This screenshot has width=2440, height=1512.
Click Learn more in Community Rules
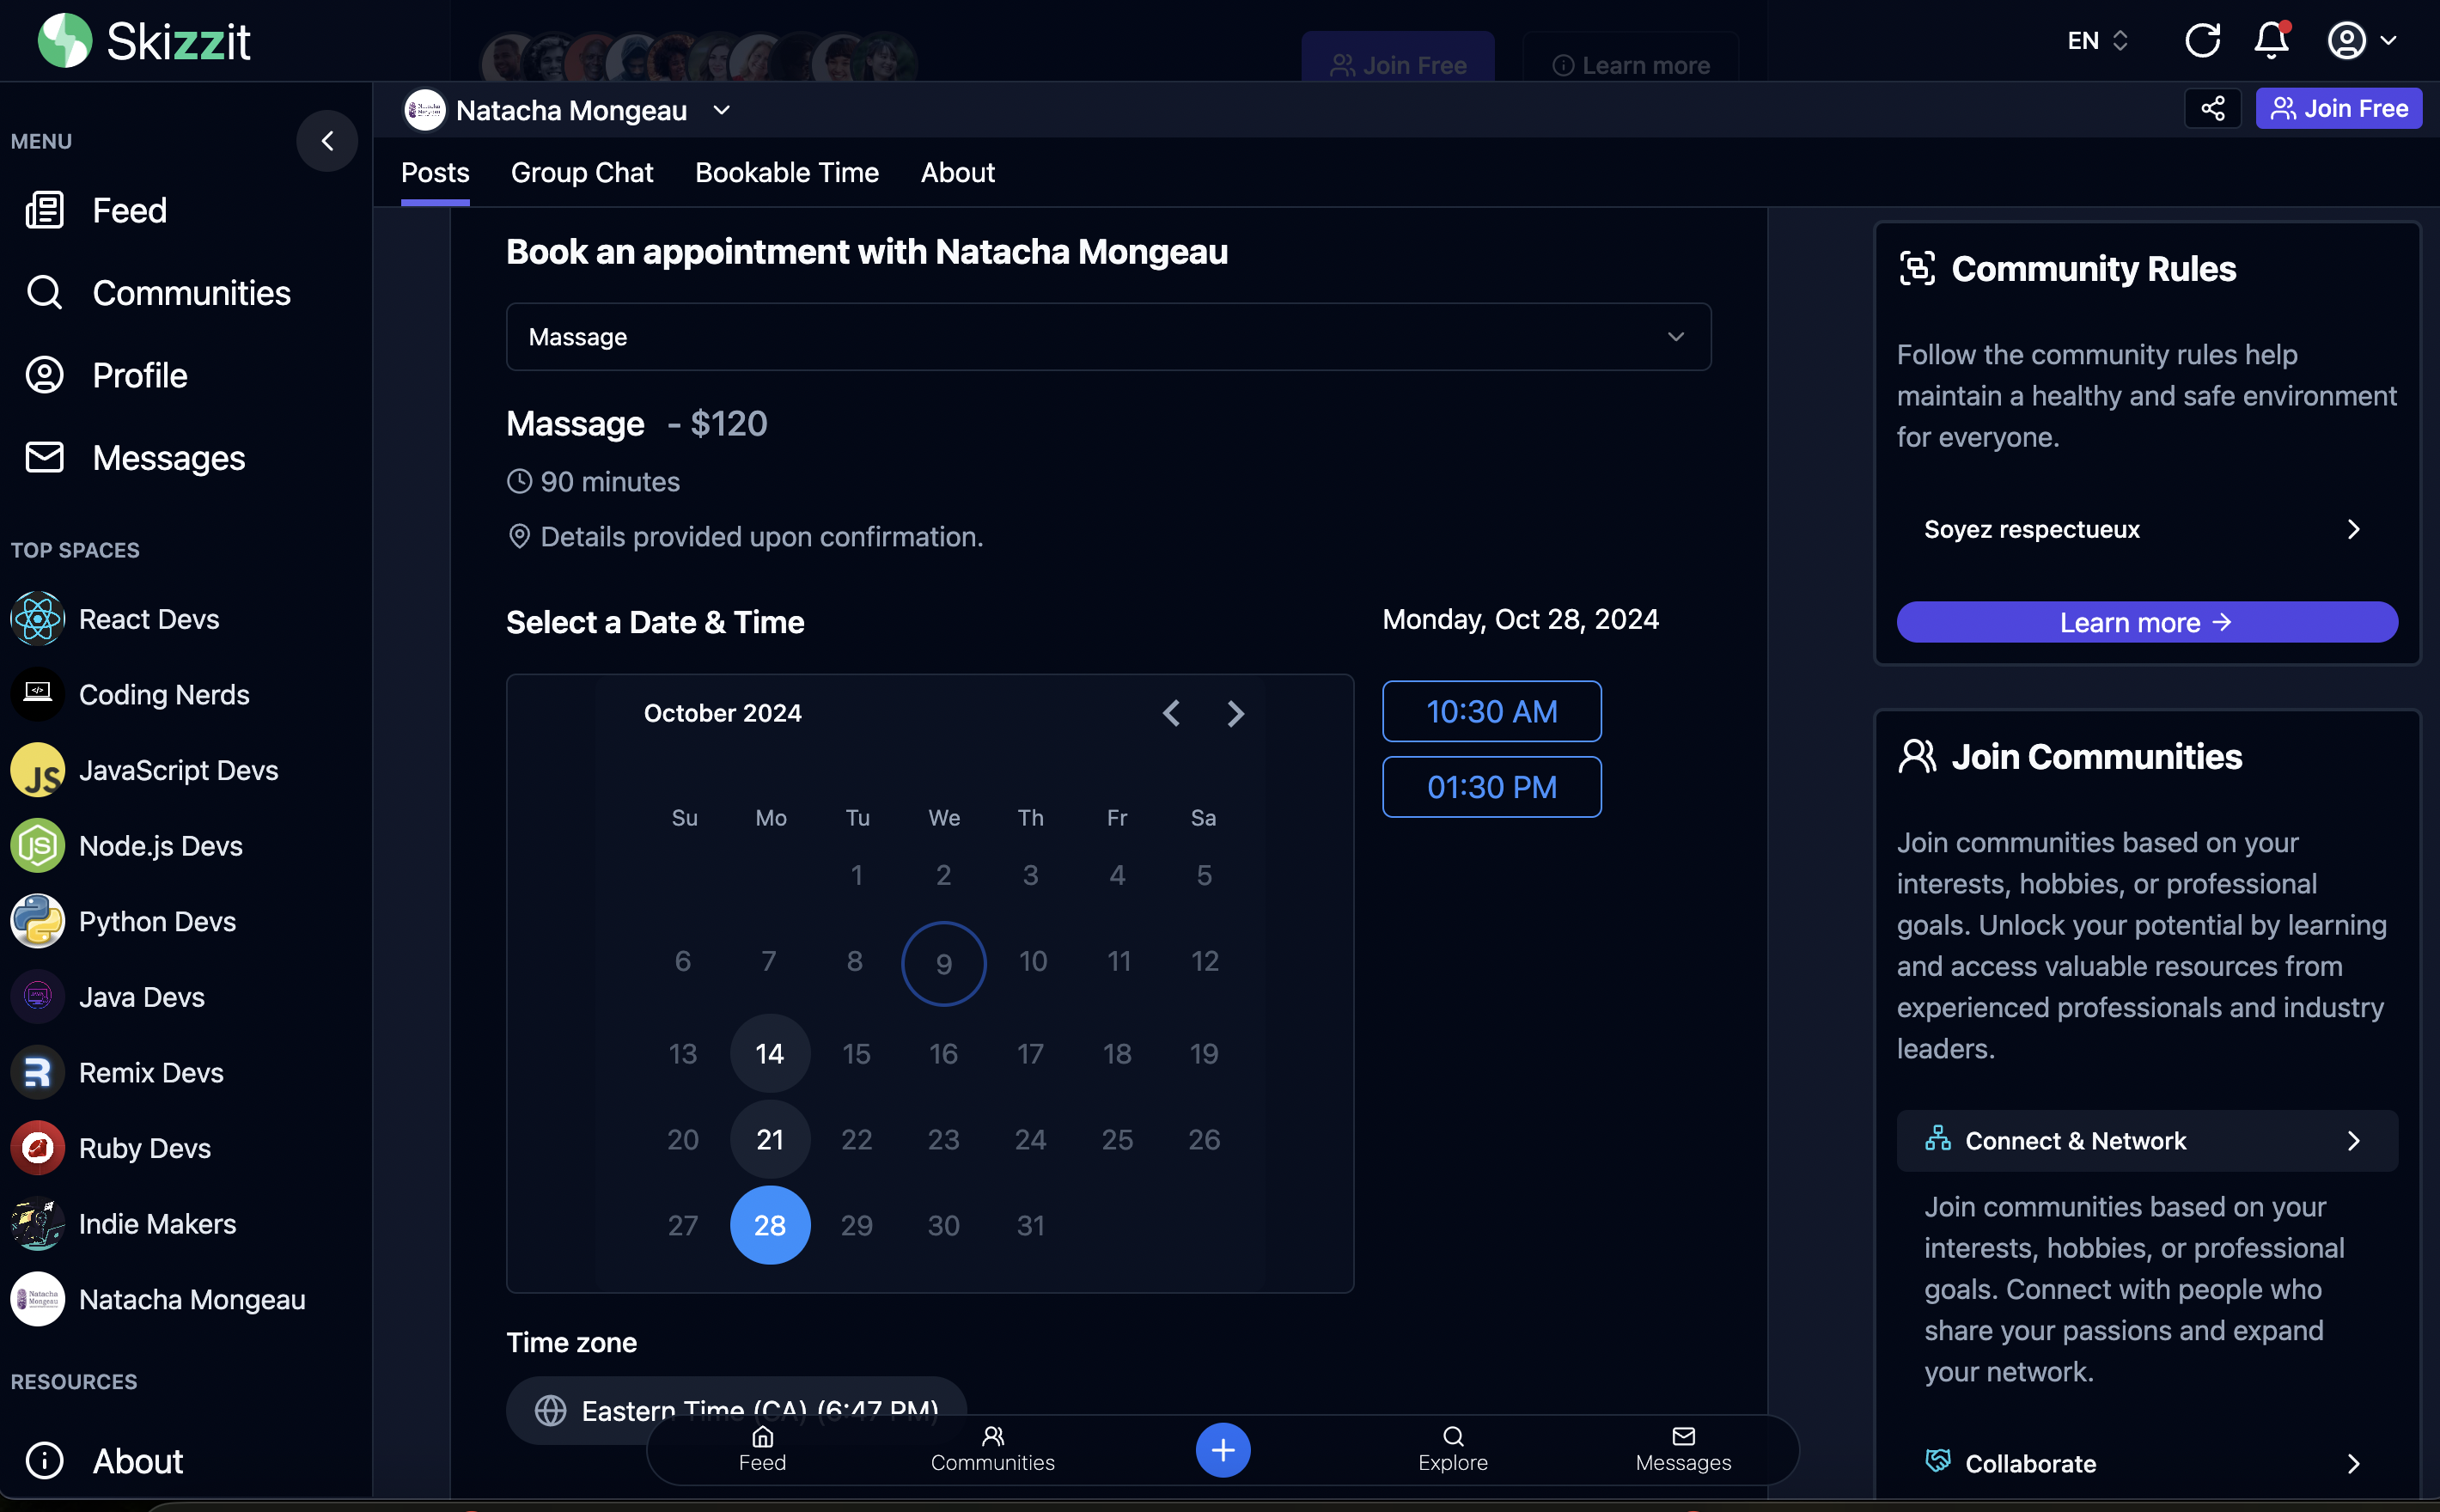point(2146,622)
